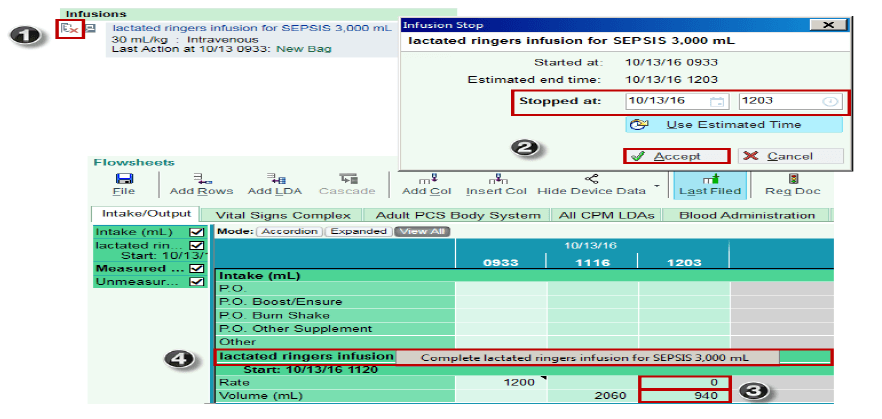The height and width of the screenshot is (419, 882).
Task: Click the Add Rows toolbar icon
Action: tap(201, 179)
